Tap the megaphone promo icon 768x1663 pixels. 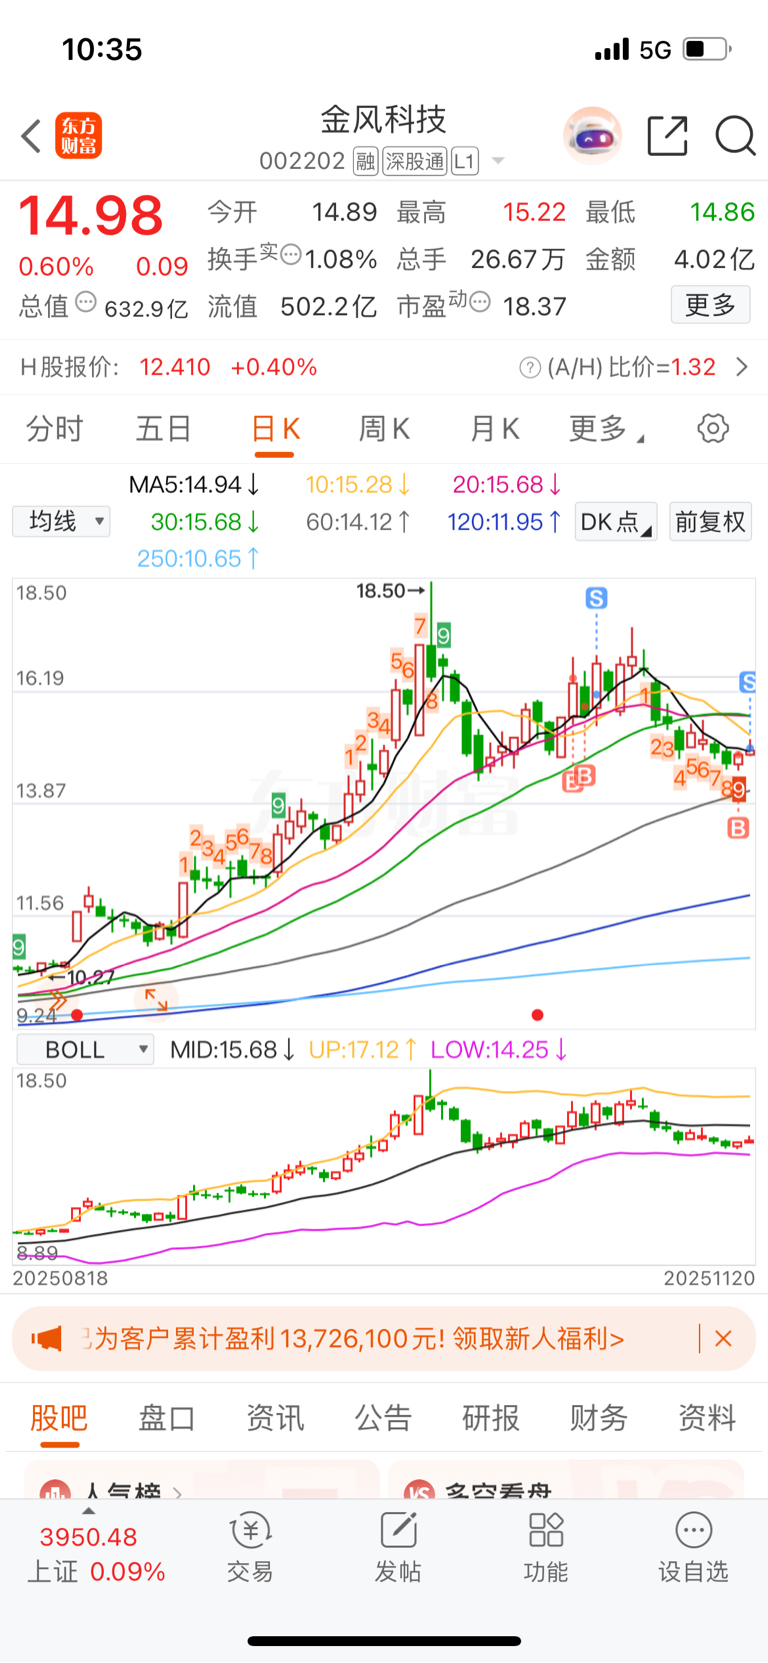coord(46,1338)
